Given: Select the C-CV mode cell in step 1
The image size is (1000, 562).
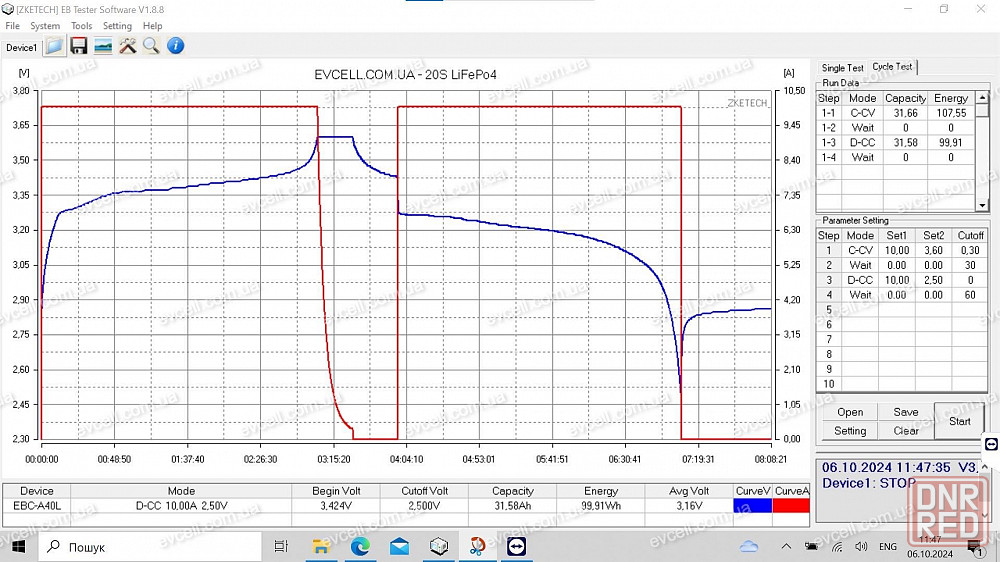Looking at the screenshot, I should pyautogui.click(x=860, y=250).
